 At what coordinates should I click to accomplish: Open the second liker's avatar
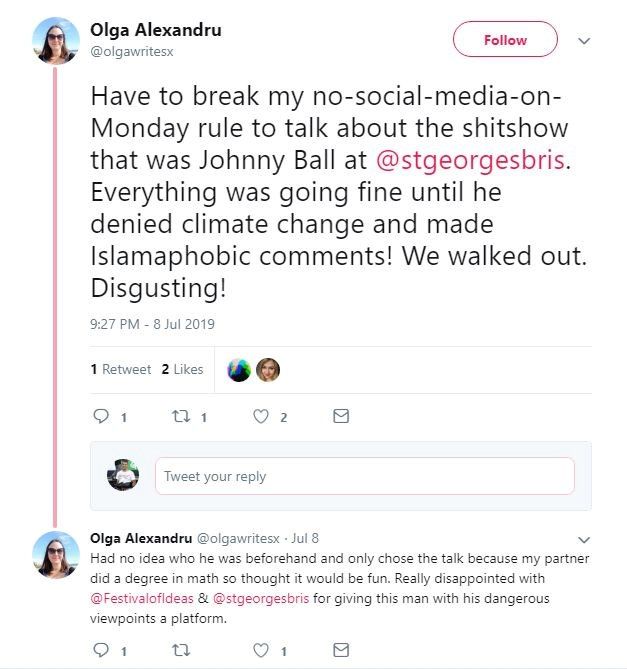(x=268, y=370)
